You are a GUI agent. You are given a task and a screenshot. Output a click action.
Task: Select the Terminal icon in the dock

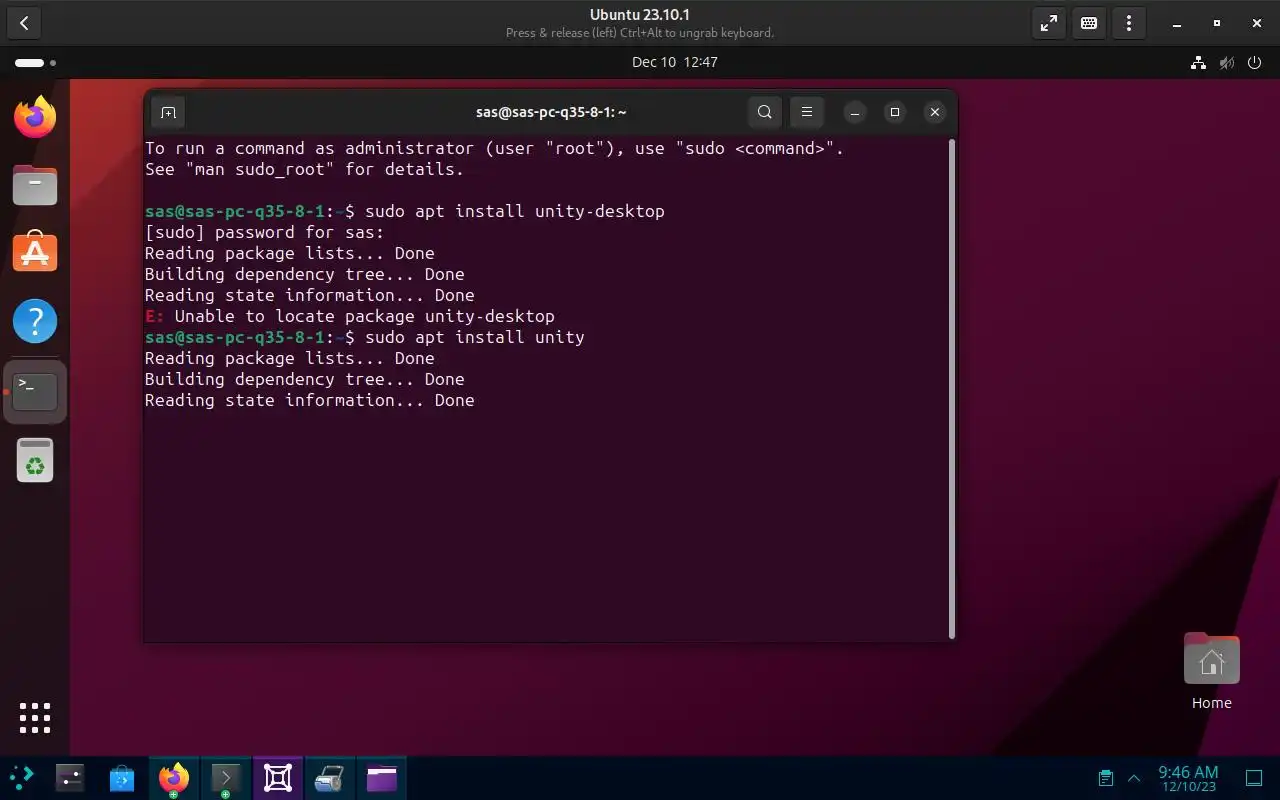35,390
